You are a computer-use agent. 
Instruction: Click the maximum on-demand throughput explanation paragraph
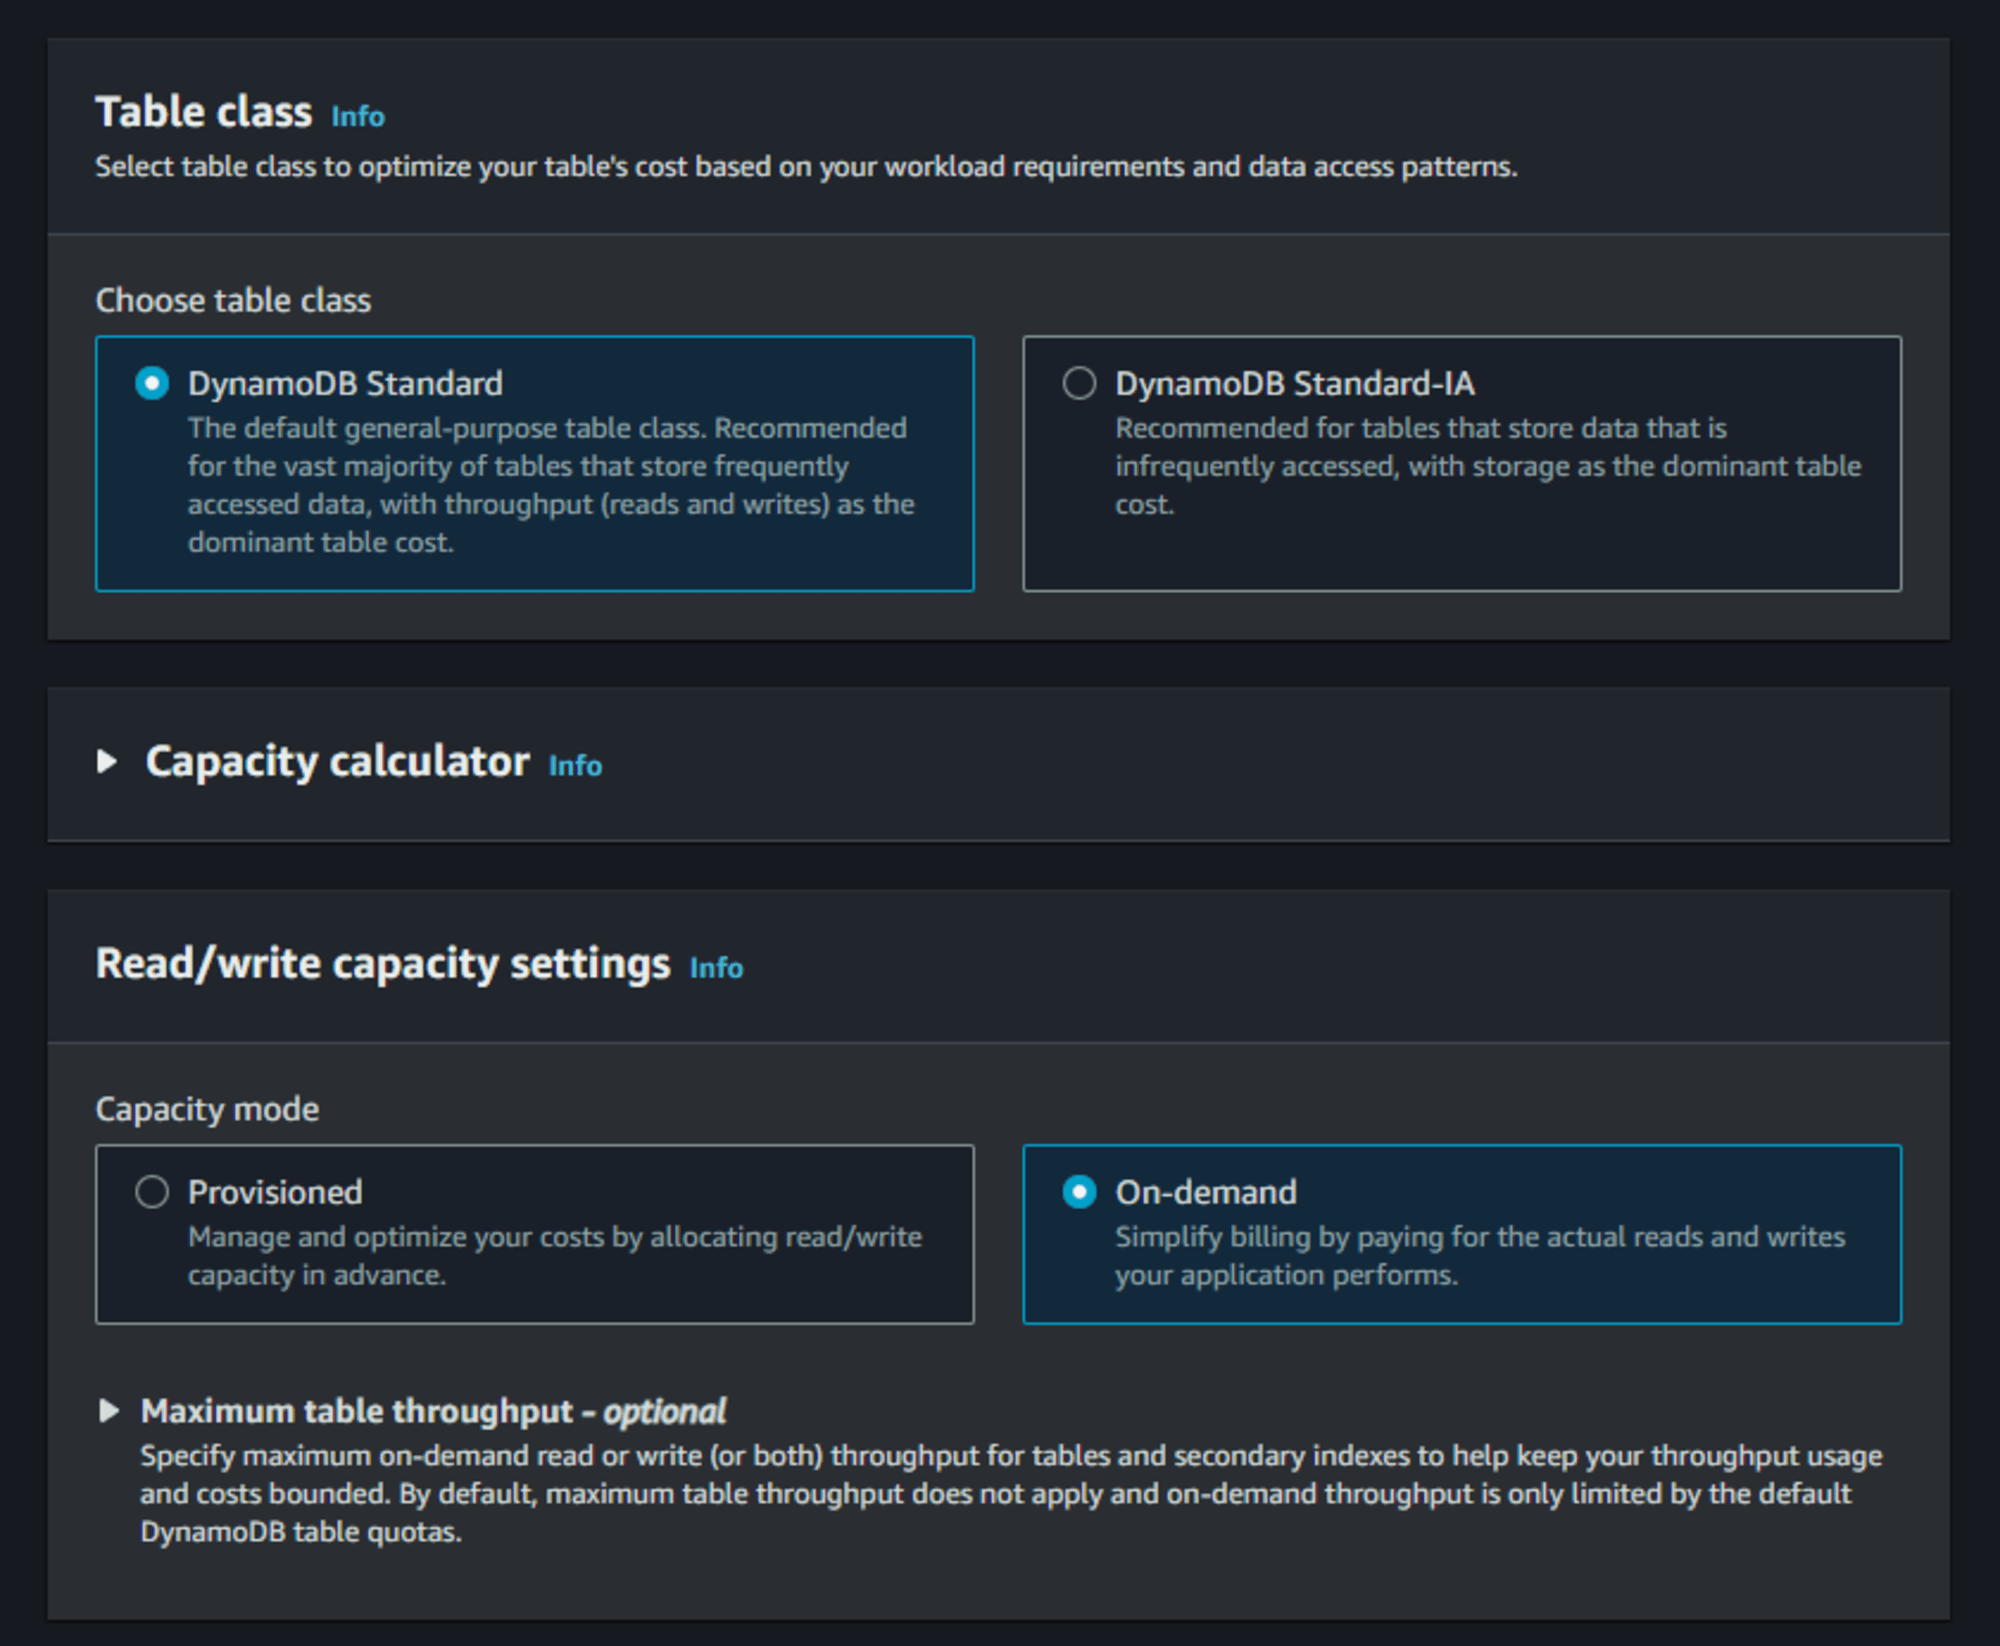(x=1011, y=1494)
